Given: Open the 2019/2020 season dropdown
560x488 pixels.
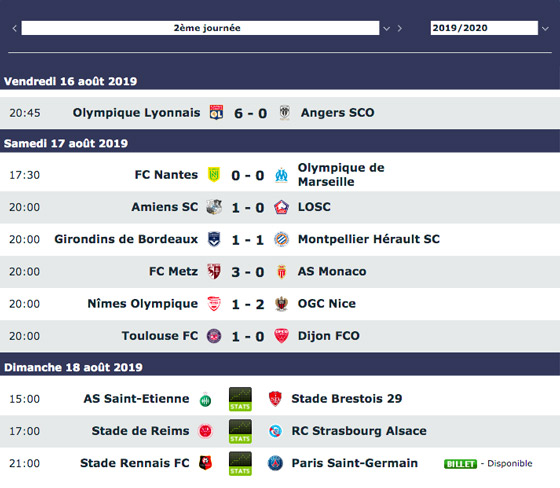Looking at the screenshot, I should click(x=484, y=28).
